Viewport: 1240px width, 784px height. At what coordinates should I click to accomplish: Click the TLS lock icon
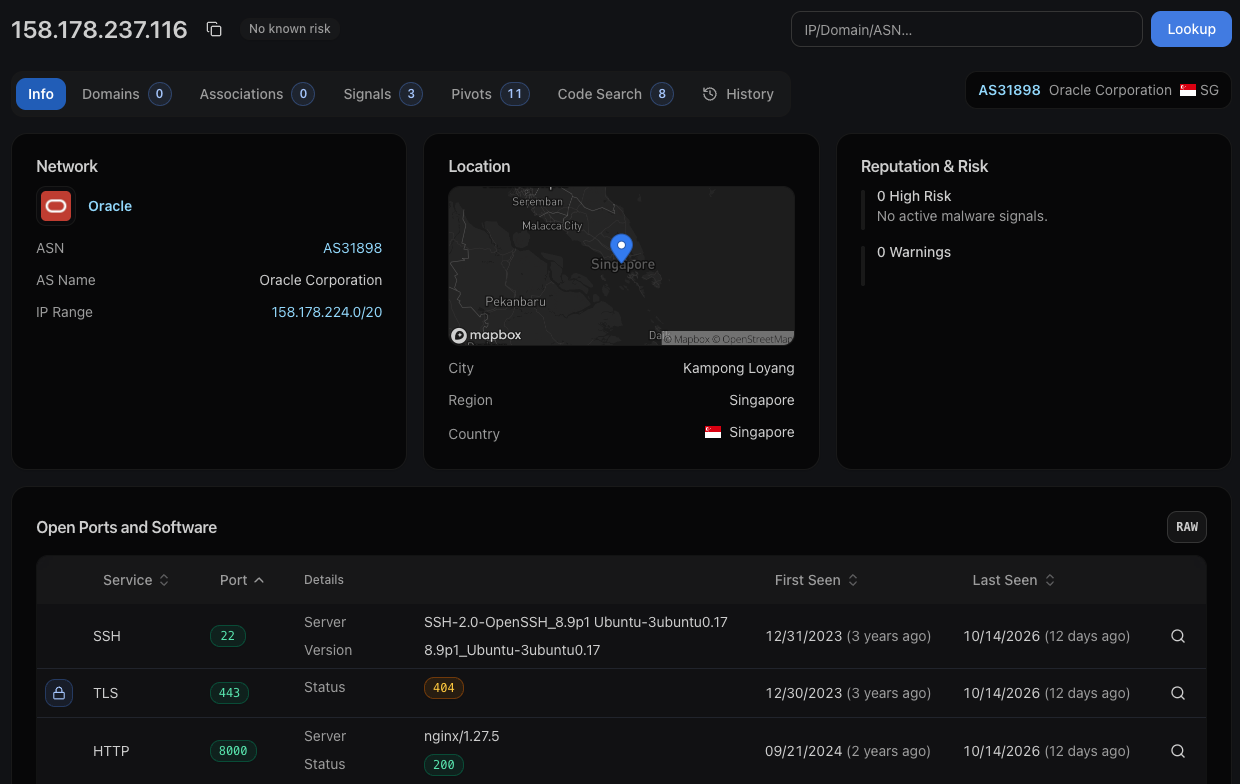[x=59, y=693]
